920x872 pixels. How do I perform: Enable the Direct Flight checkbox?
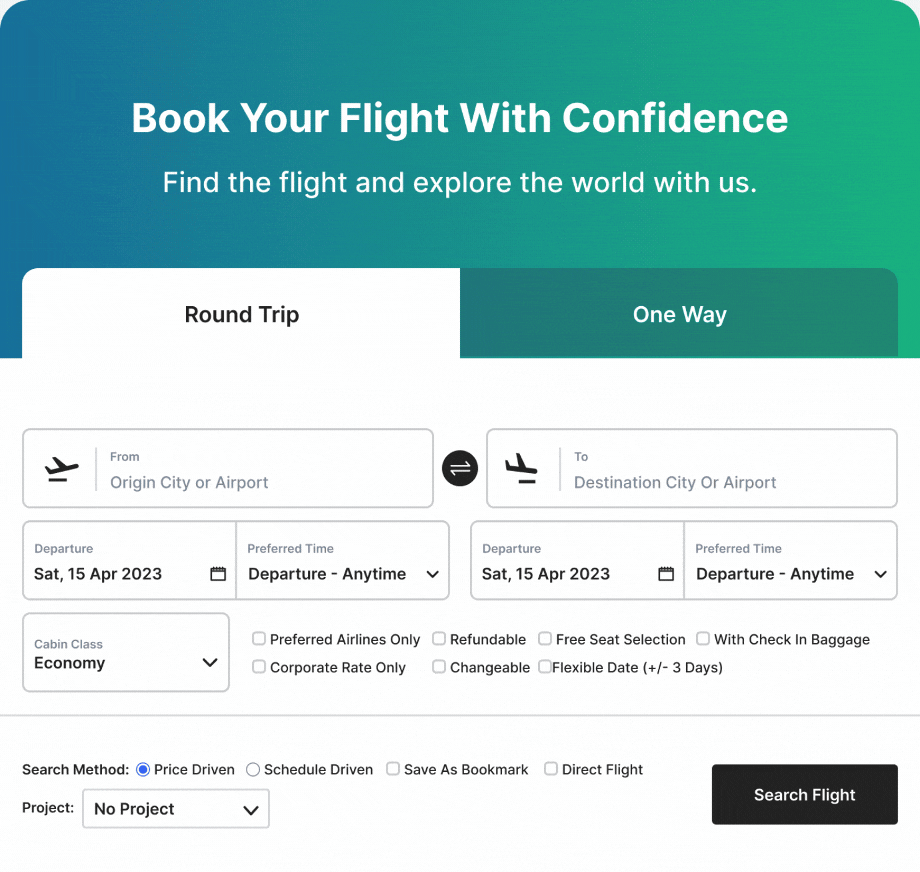550,769
